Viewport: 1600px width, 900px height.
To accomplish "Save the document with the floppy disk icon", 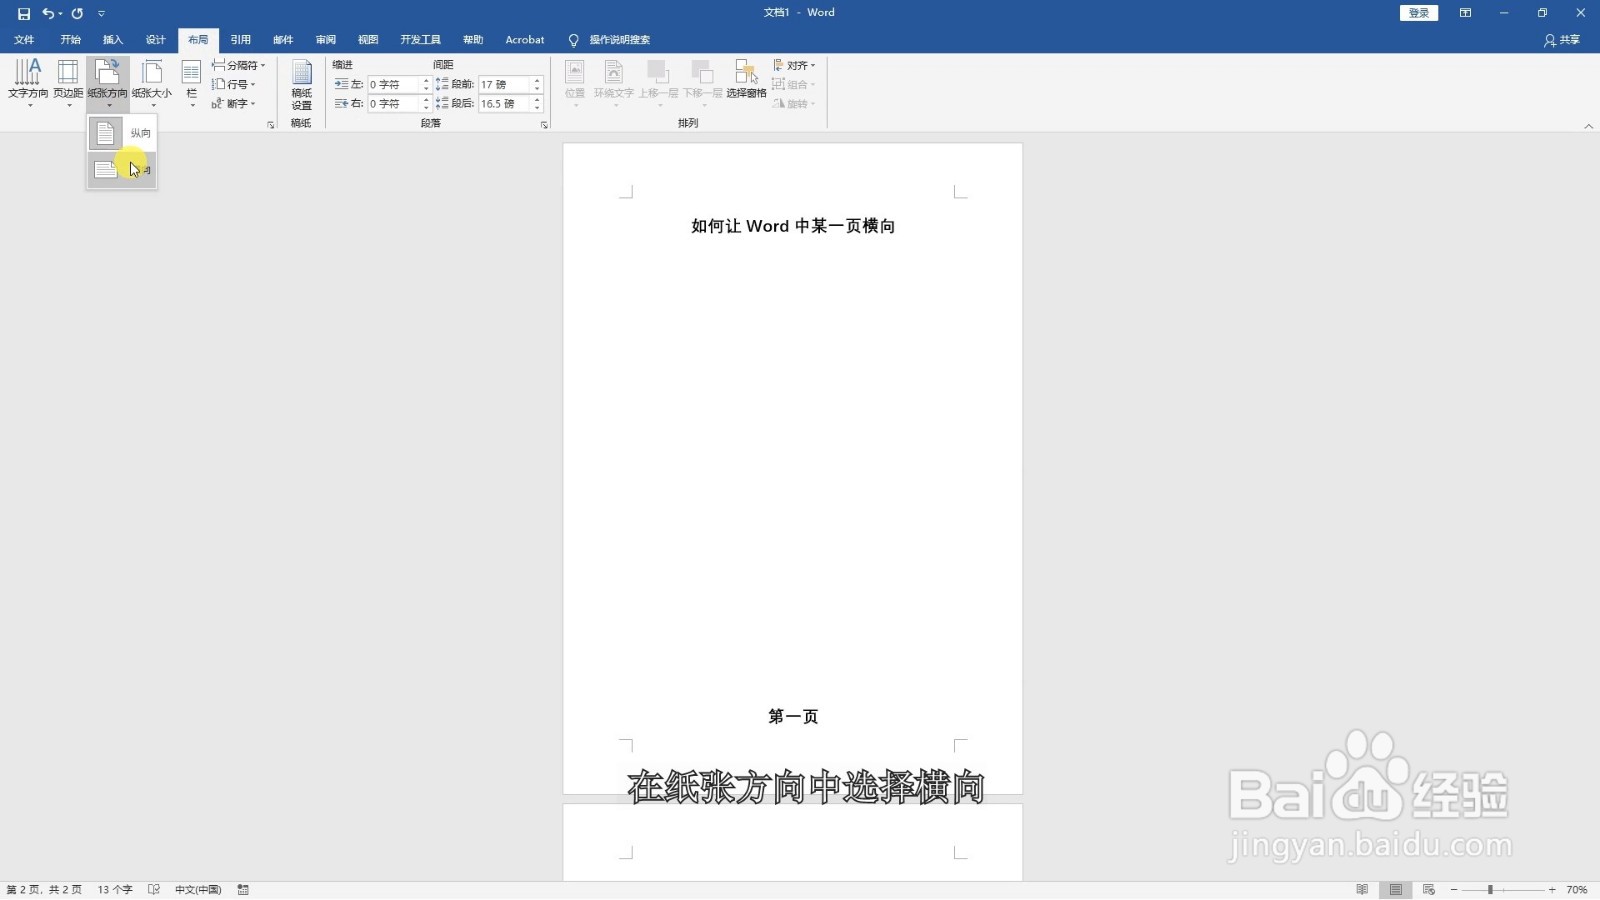I will 24,14.
